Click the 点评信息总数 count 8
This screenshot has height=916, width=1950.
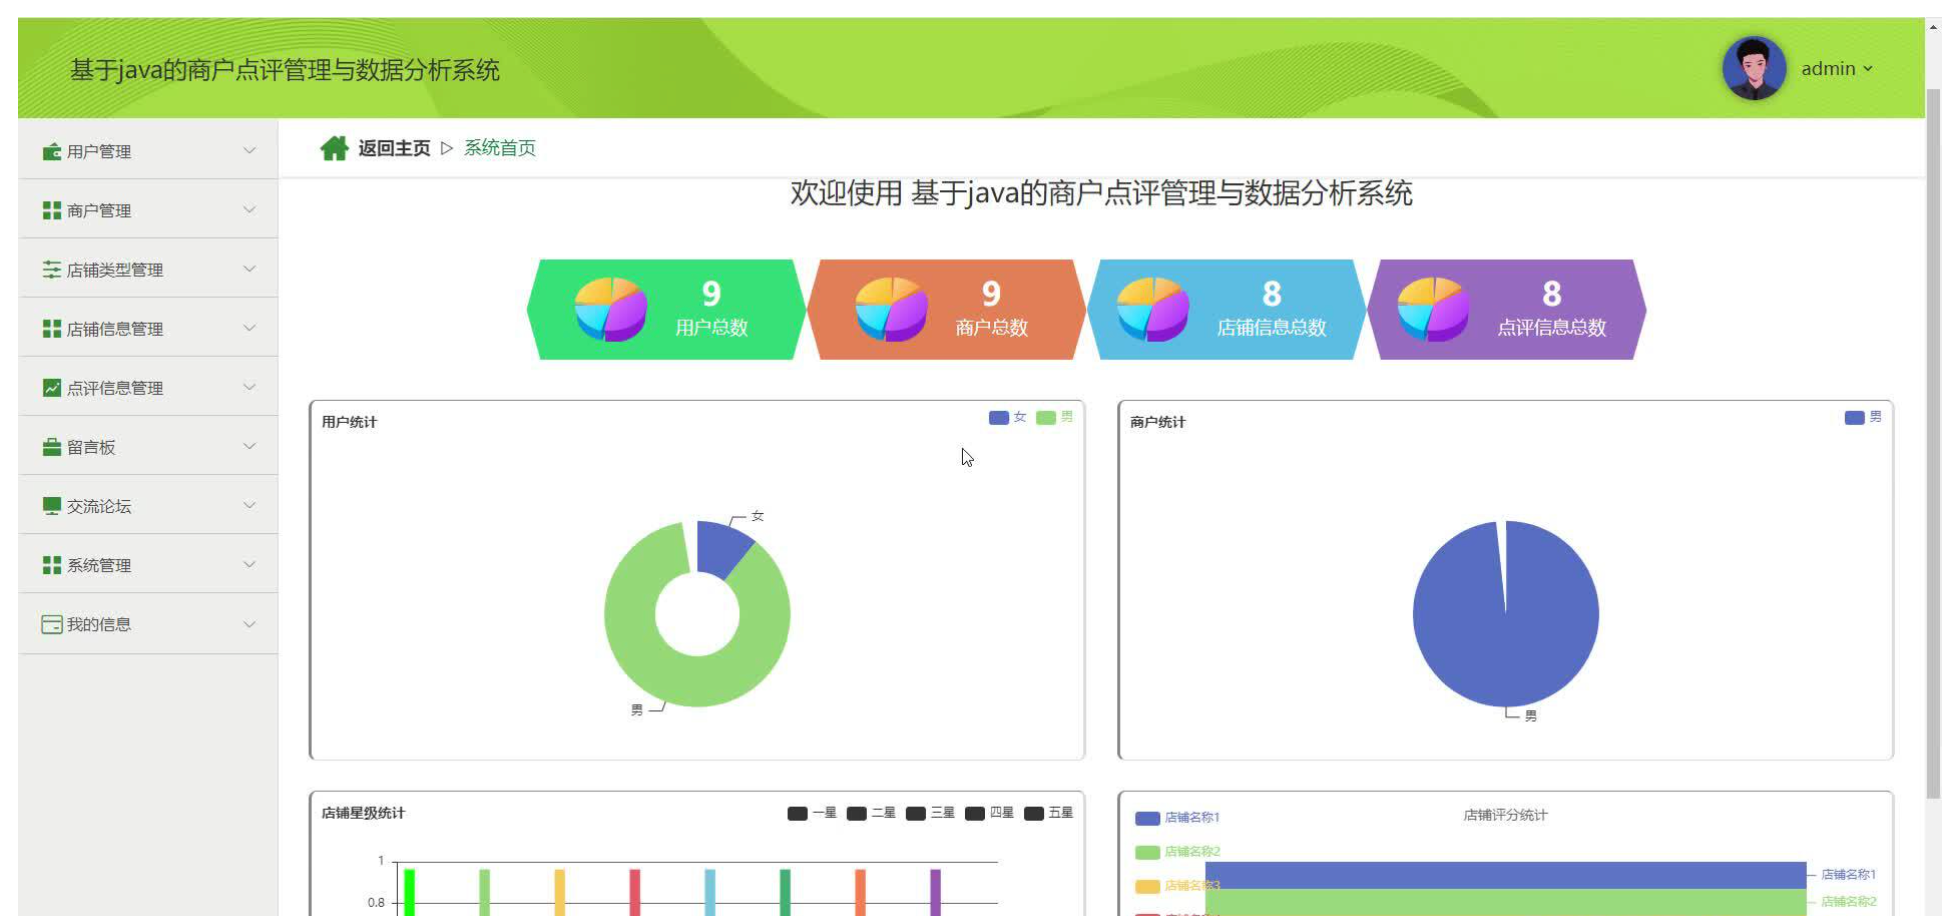[1552, 294]
